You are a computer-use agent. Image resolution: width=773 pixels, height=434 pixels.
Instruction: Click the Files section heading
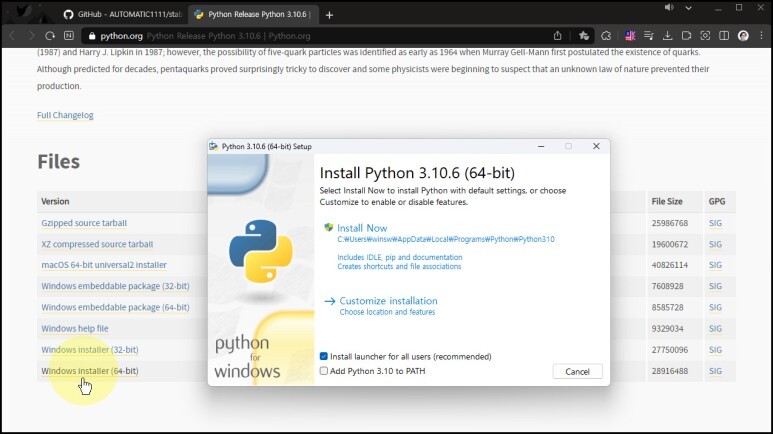[58, 162]
